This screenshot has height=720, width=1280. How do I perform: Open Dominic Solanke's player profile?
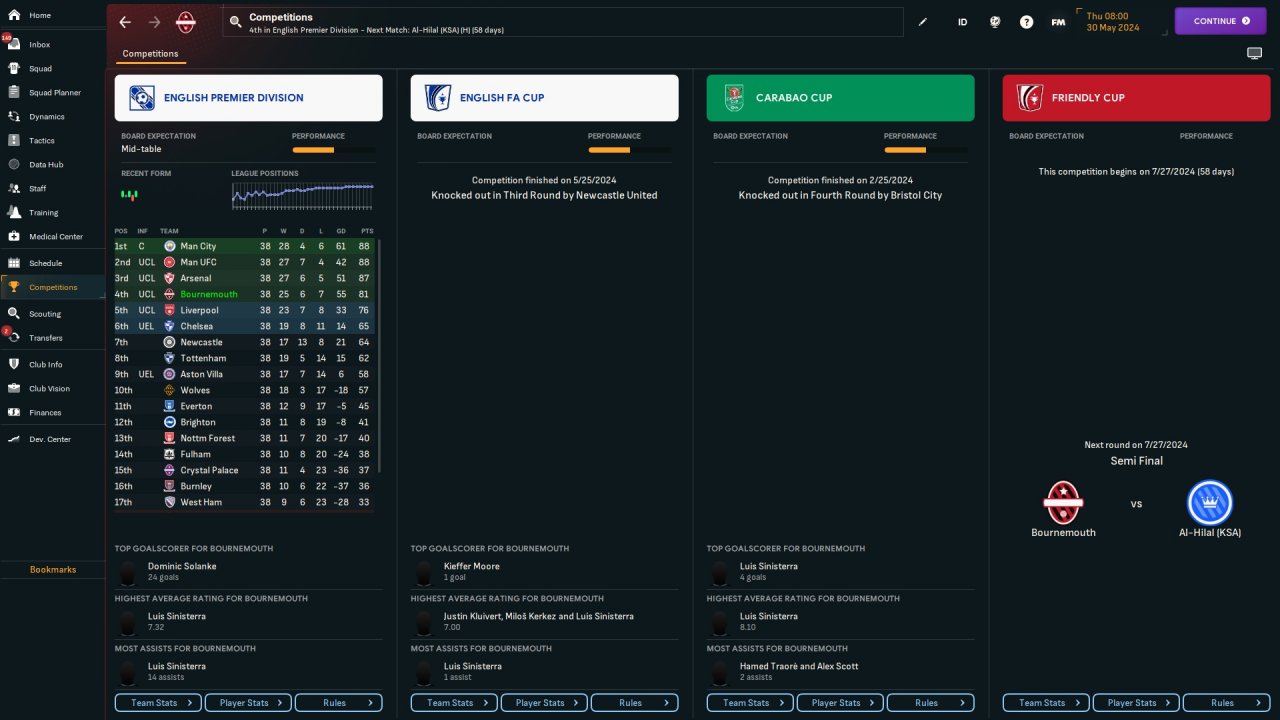(182, 566)
